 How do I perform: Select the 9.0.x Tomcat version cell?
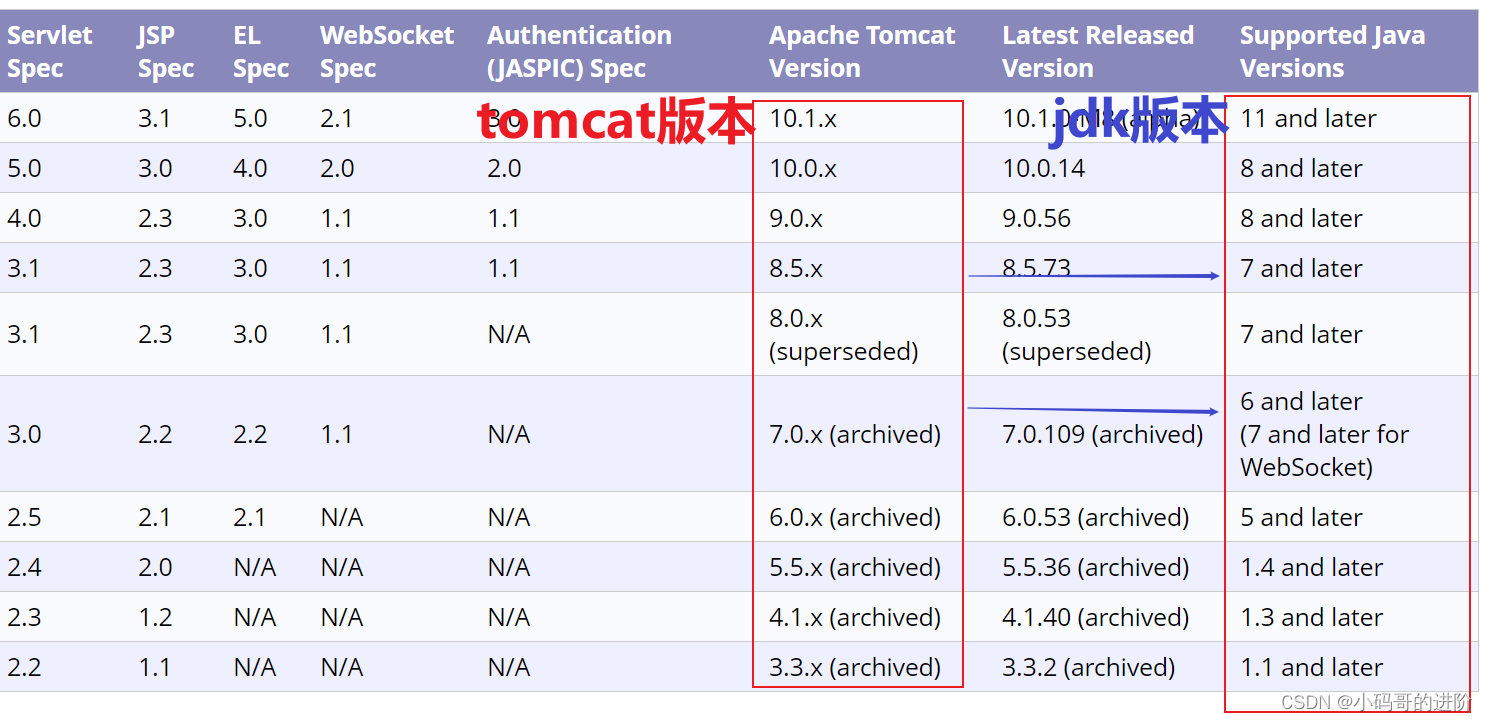click(796, 218)
